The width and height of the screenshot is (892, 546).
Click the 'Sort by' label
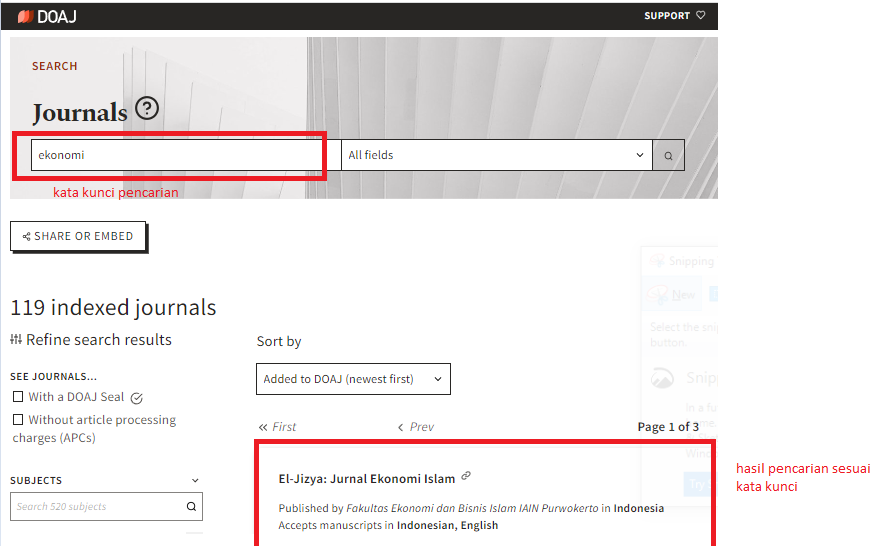click(279, 341)
